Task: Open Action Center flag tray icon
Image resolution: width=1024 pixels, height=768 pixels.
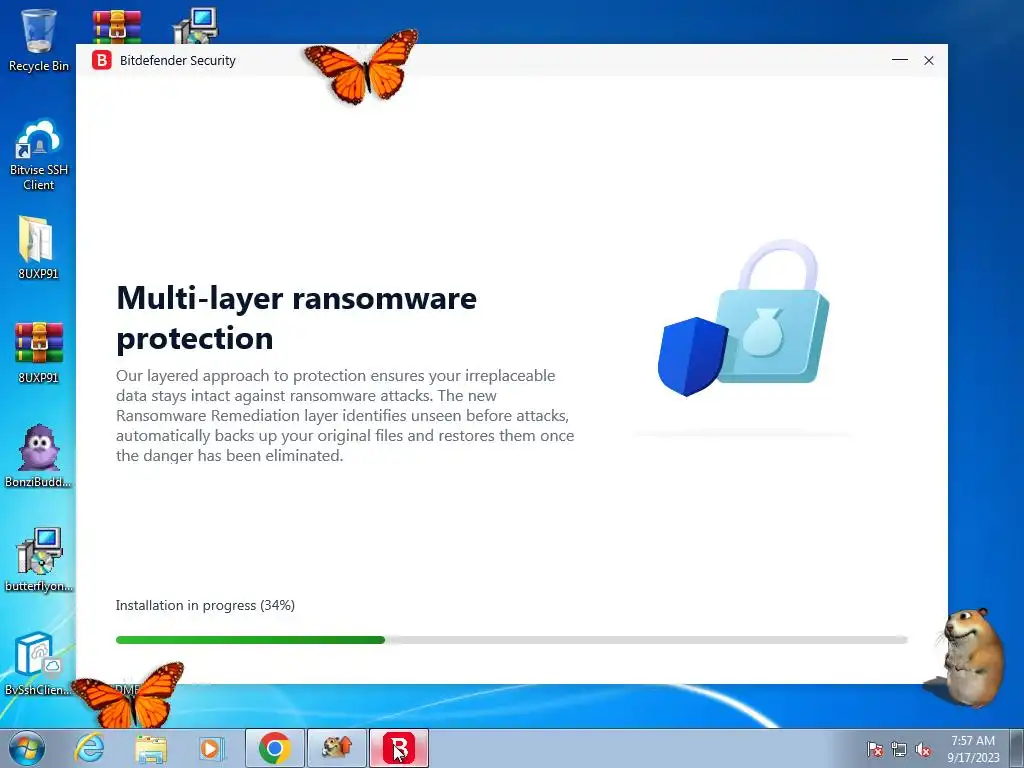Action: pos(875,749)
